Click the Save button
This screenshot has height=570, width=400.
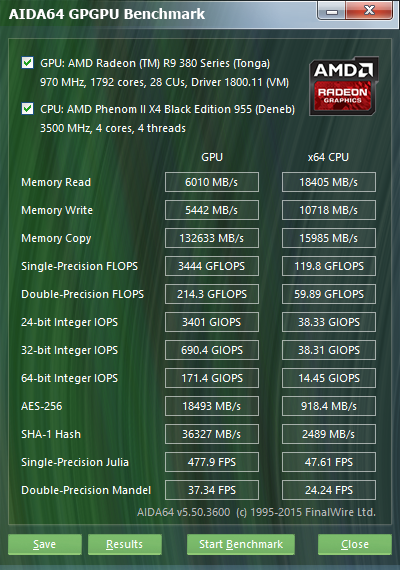[x=45, y=544]
